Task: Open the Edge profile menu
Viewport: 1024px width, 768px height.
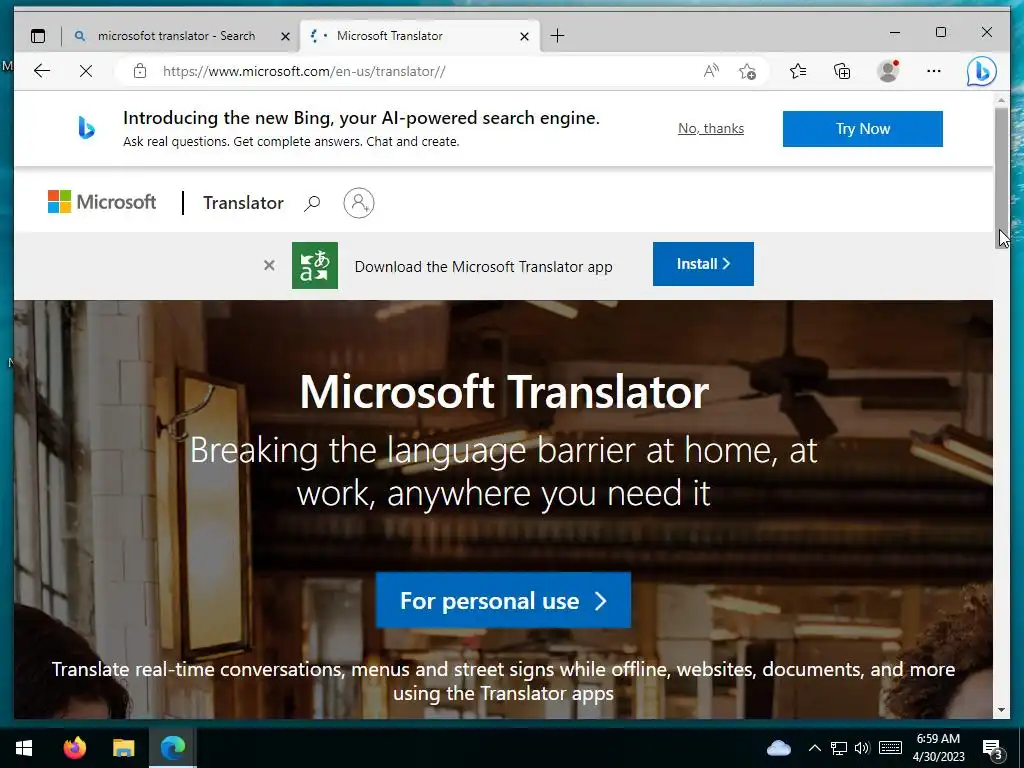Action: pos(888,71)
